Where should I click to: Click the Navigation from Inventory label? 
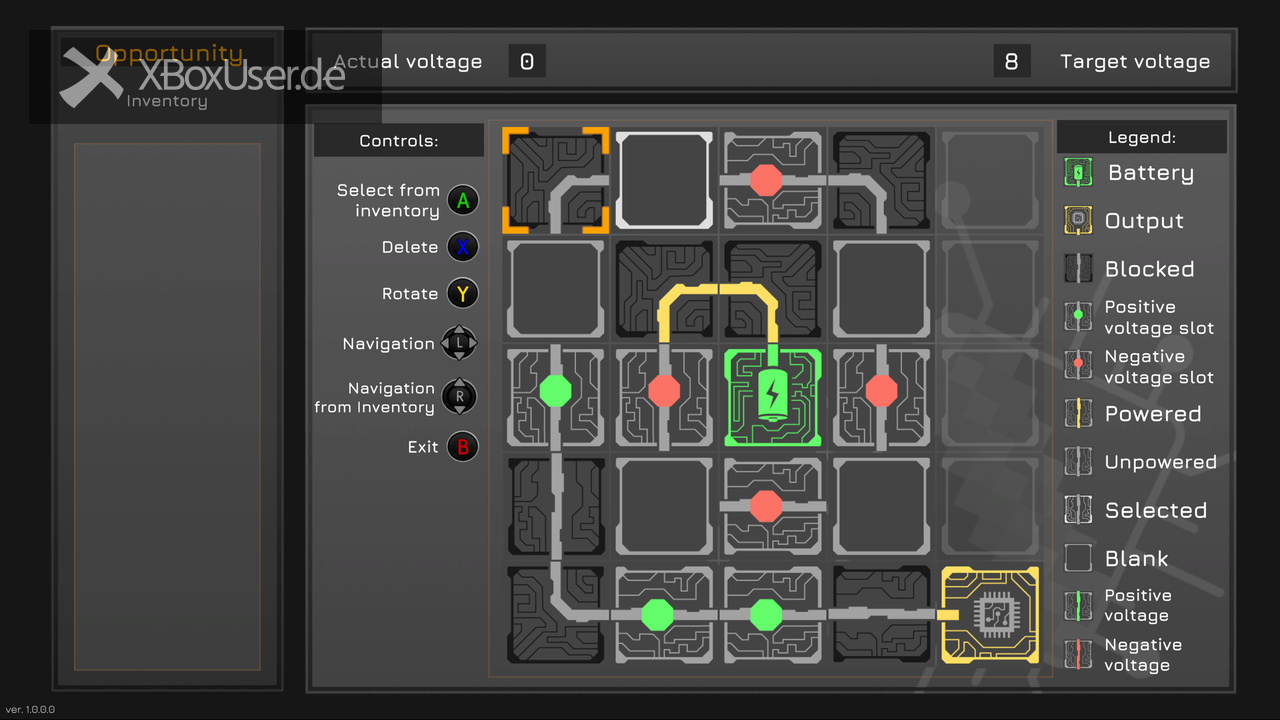pos(374,397)
